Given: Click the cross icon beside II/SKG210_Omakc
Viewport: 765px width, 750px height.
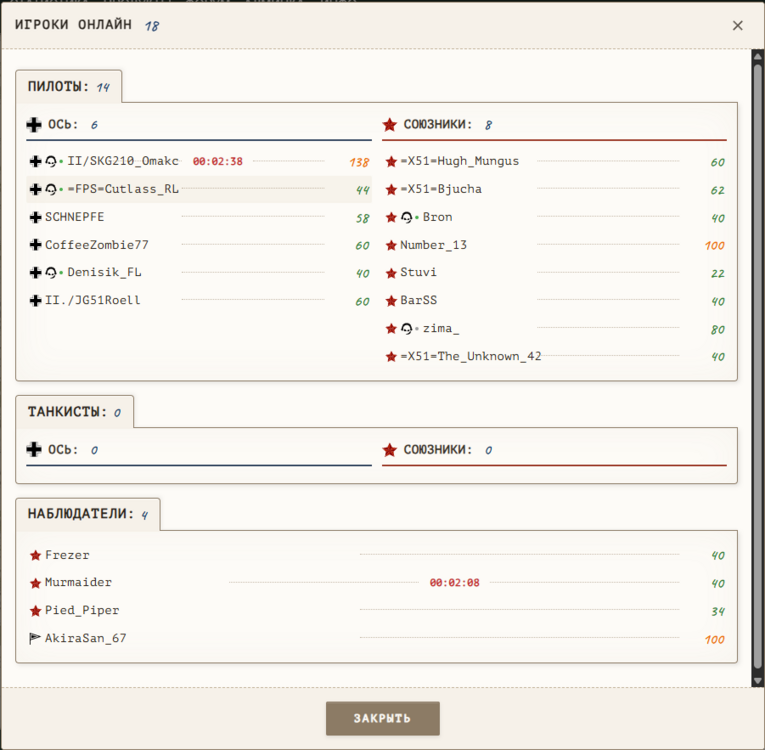Looking at the screenshot, I should pyautogui.click(x=35, y=161).
